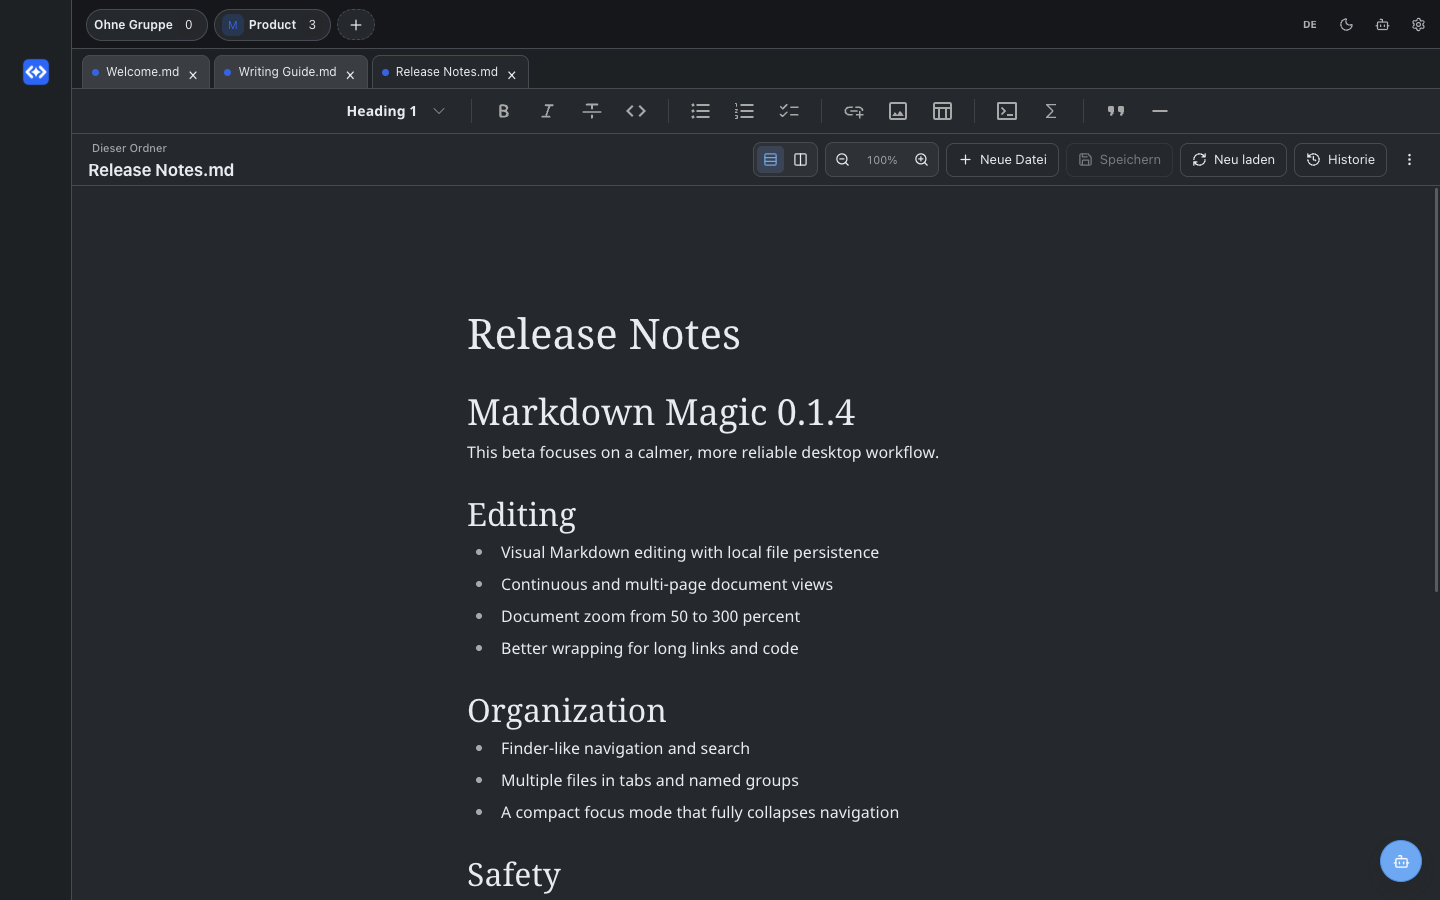The width and height of the screenshot is (1440, 900).
Task: Click the Release Notes title heading
Action: 604,334
